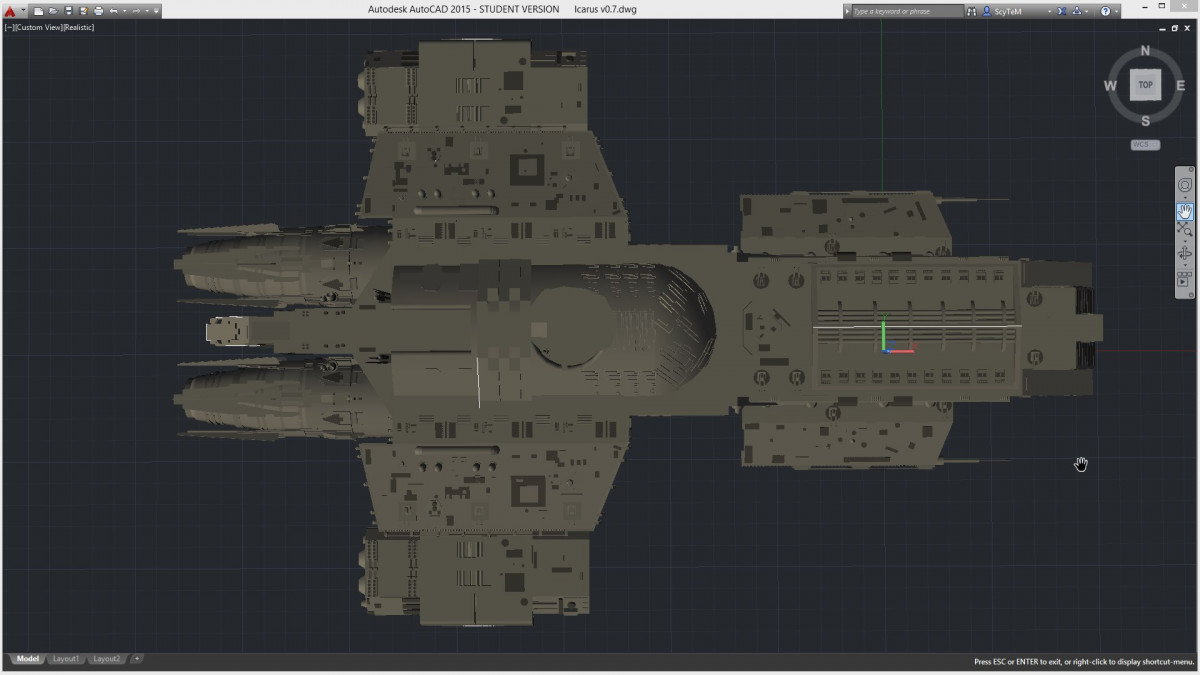The width and height of the screenshot is (1200, 675).
Task: Switch to the Layout2 tab
Action: 106,659
